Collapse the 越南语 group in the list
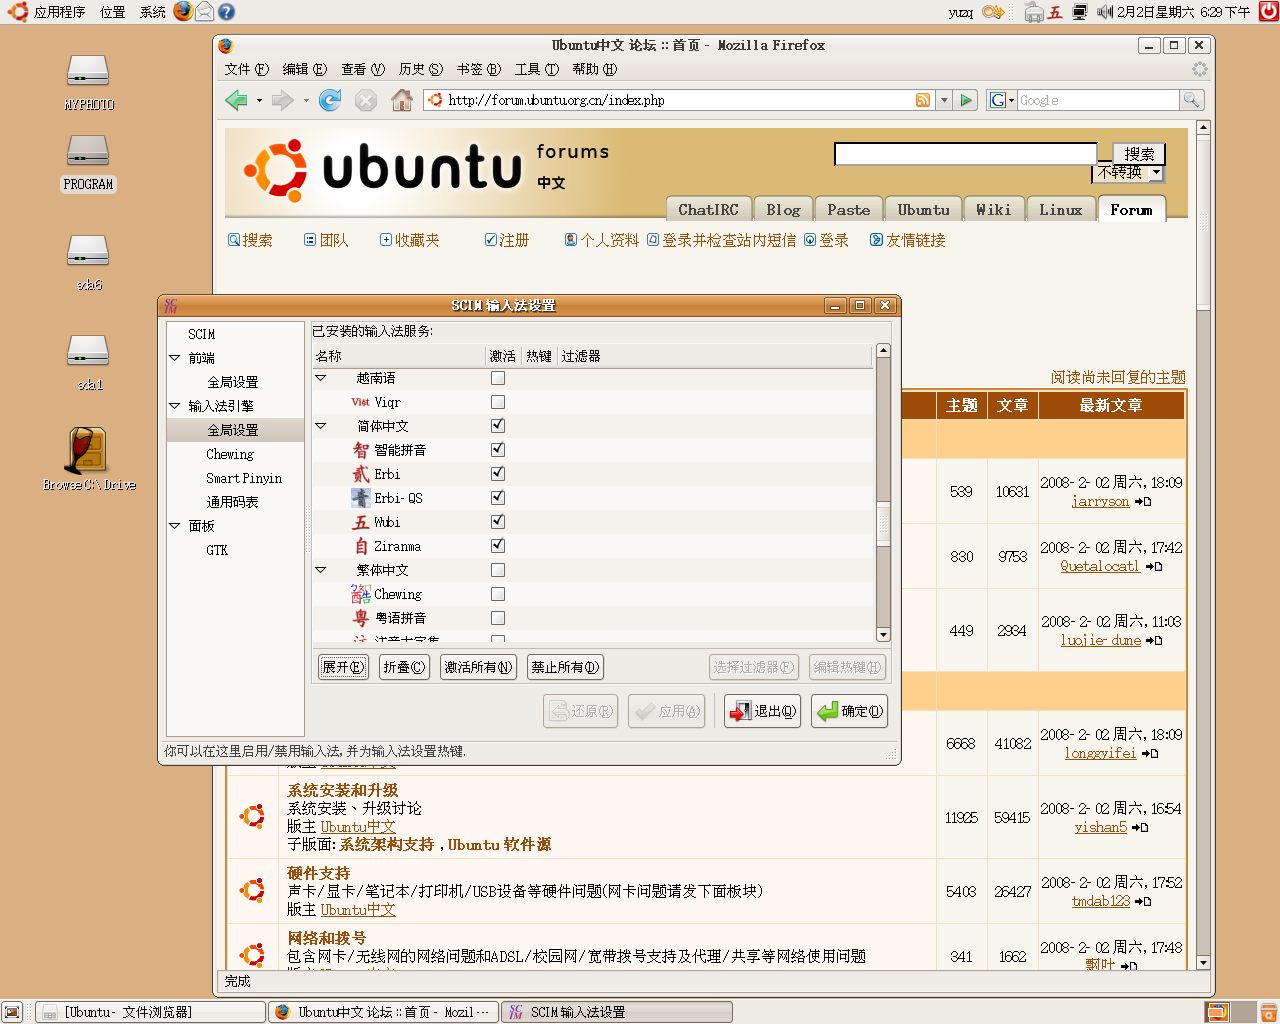 [321, 378]
